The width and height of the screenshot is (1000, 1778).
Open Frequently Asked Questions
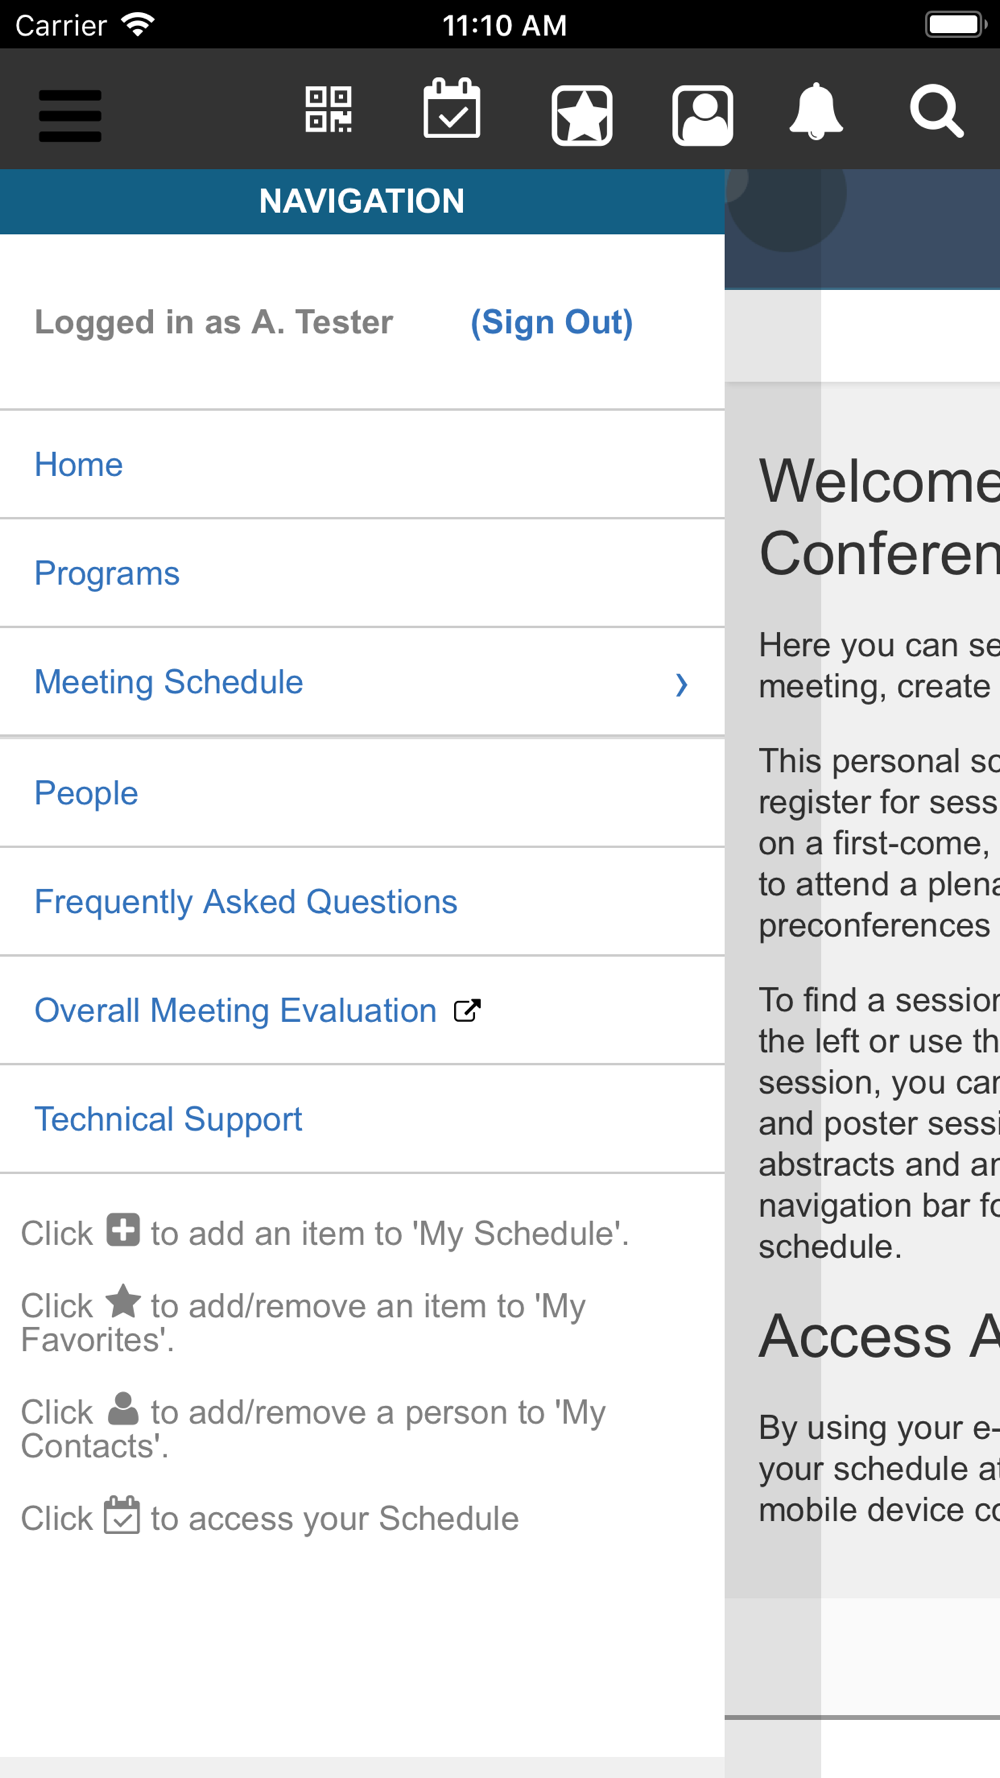click(x=246, y=902)
